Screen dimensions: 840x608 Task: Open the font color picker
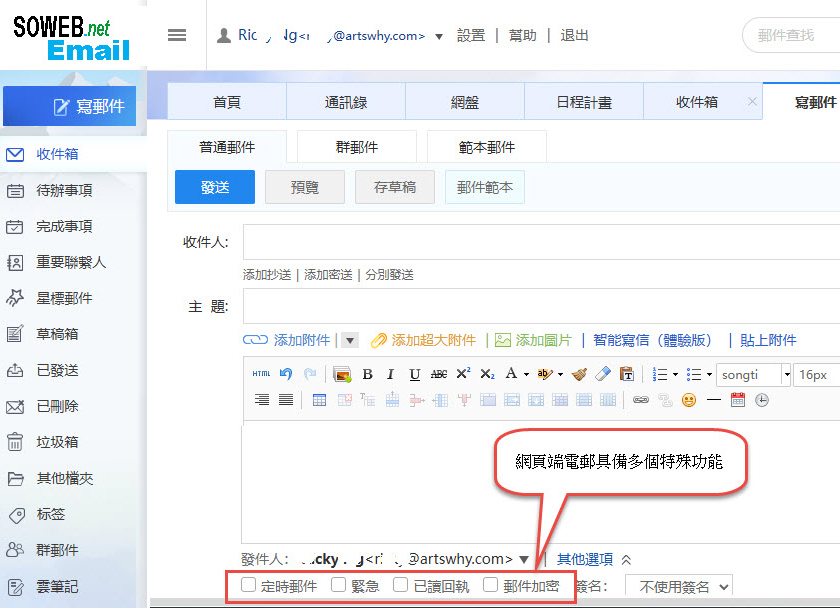pyautogui.click(x=511, y=373)
